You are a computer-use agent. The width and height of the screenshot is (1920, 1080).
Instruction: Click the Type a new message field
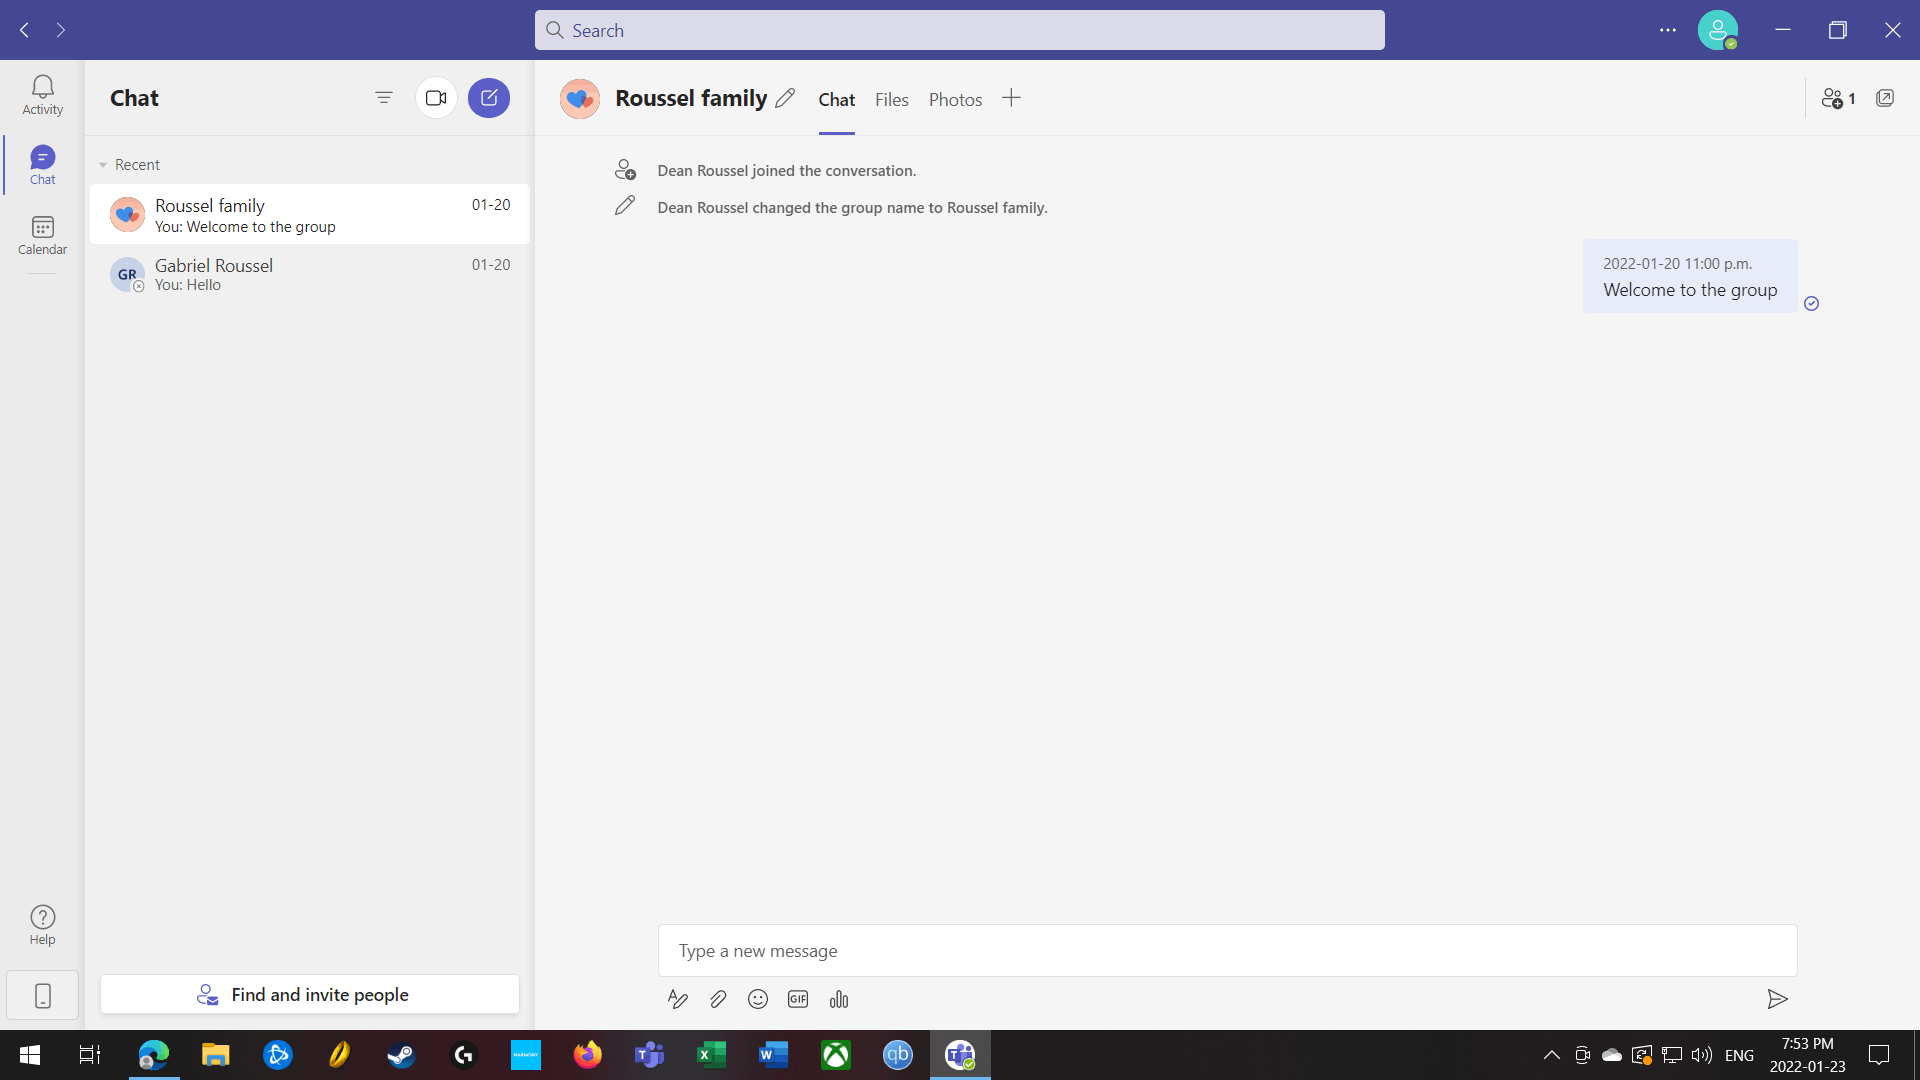pos(1227,951)
